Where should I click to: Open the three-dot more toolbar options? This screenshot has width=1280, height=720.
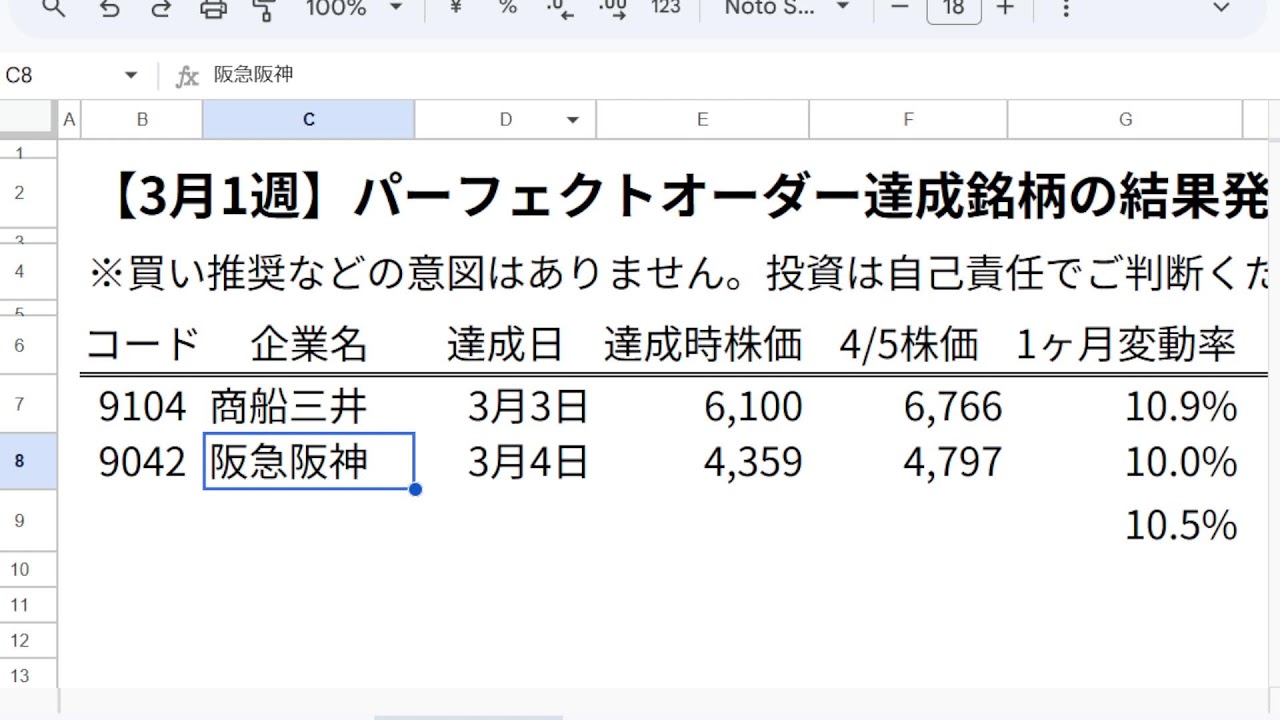(x=1066, y=8)
